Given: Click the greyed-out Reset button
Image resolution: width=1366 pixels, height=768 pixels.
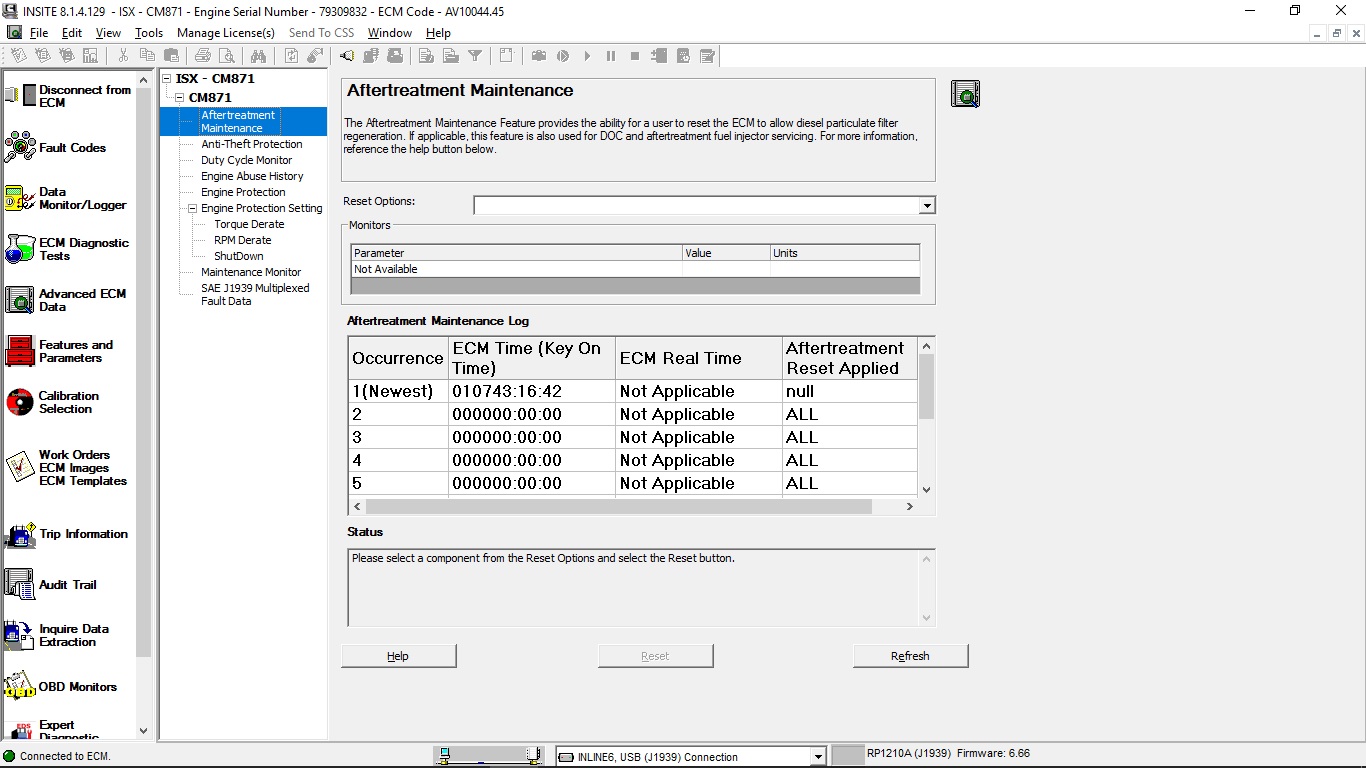Looking at the screenshot, I should point(655,656).
